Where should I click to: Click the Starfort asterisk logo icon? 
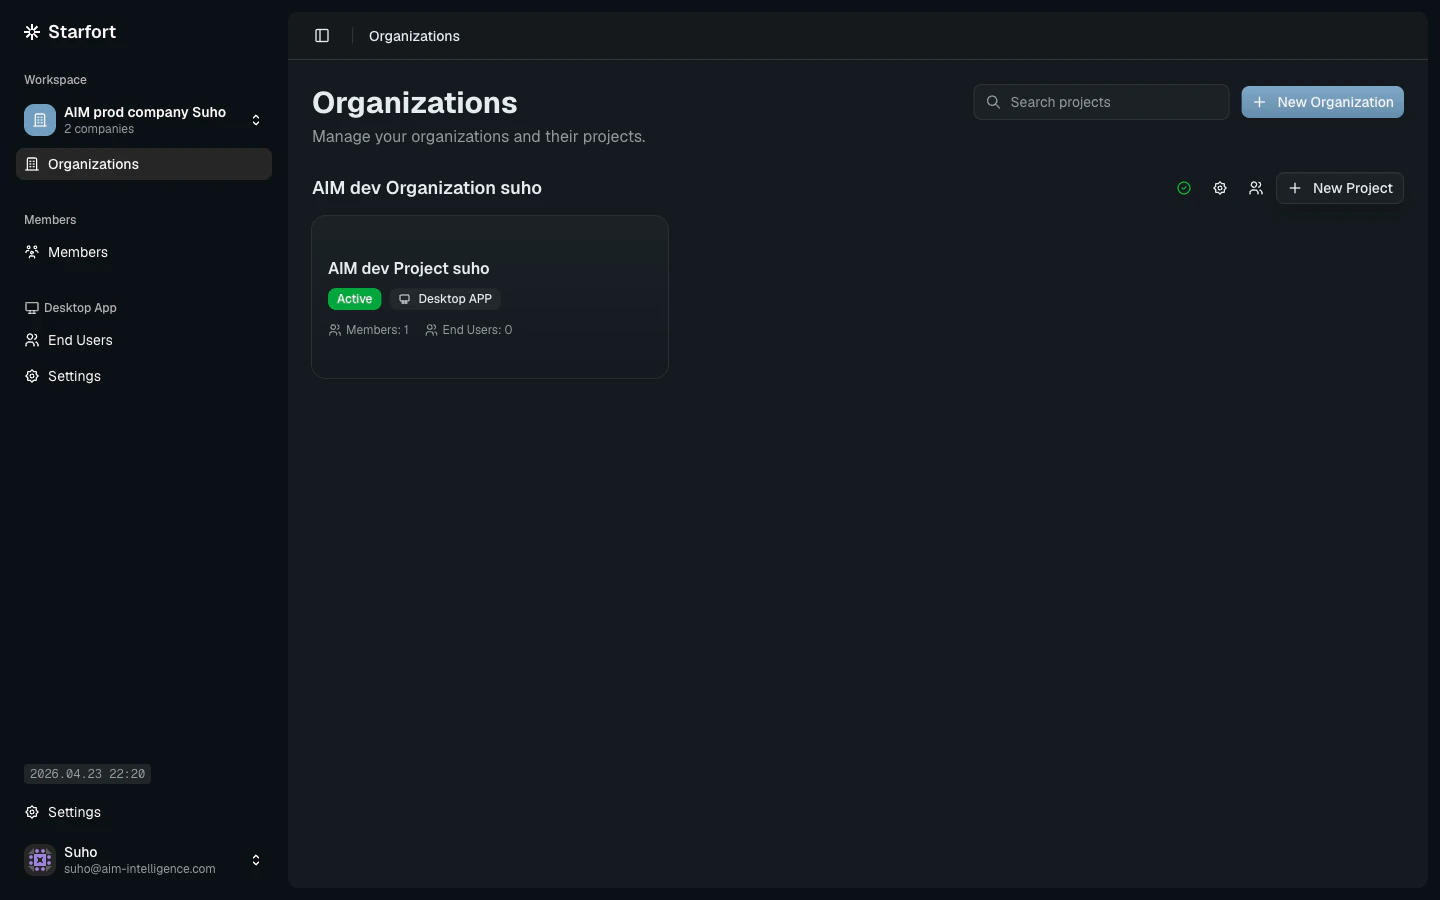click(31, 31)
